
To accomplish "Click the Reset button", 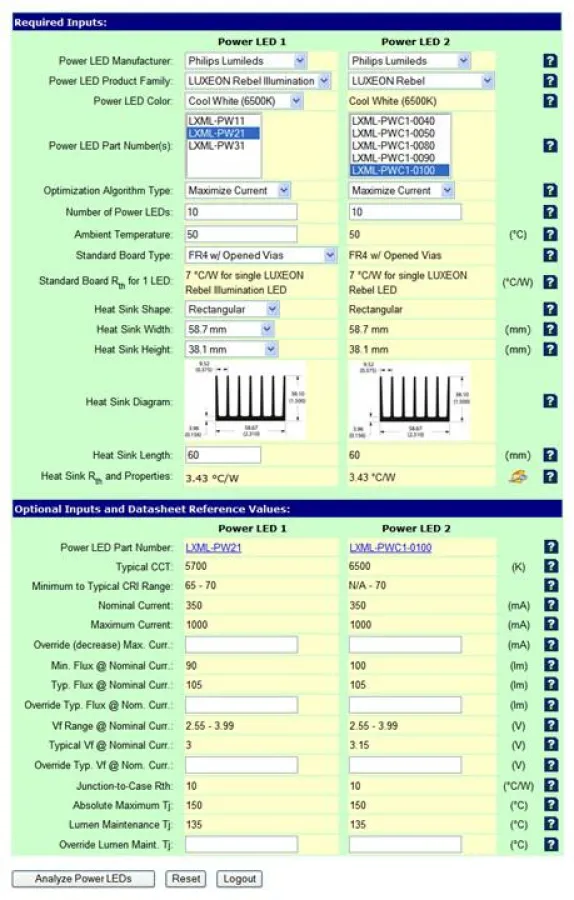I will 186,879.
